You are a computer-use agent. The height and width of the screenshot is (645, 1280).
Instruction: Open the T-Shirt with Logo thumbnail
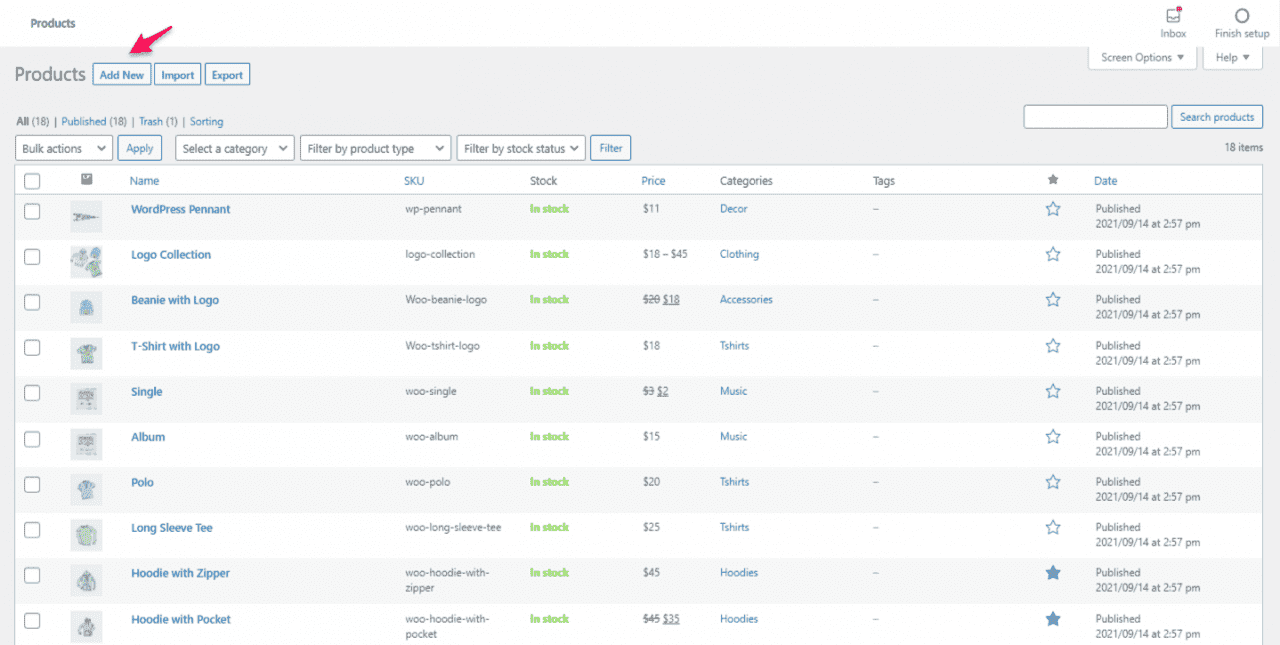86,353
